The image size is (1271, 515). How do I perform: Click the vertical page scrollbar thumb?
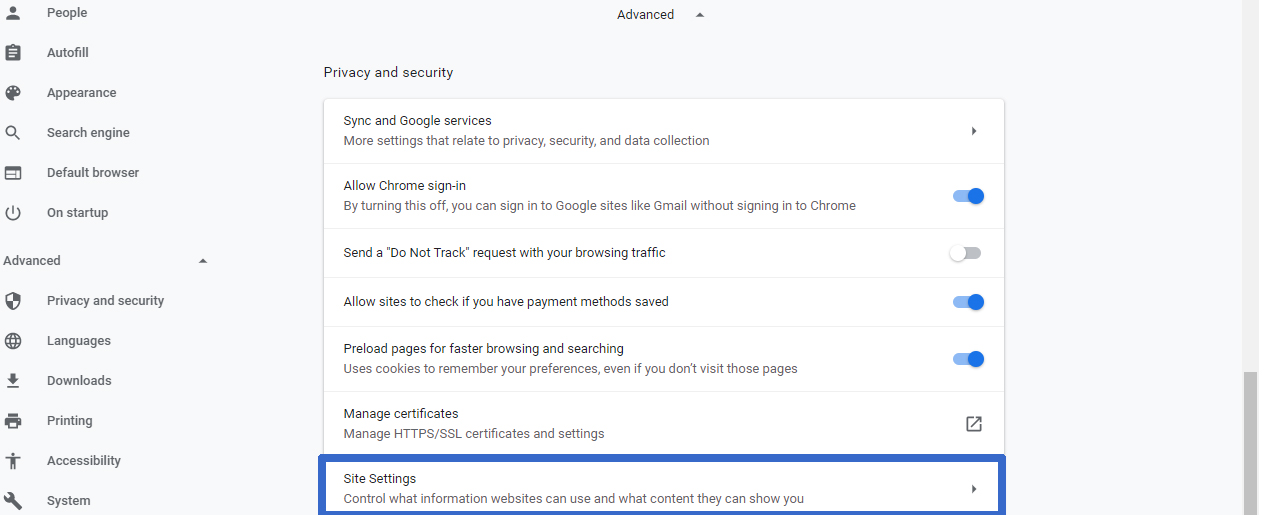point(1251,442)
